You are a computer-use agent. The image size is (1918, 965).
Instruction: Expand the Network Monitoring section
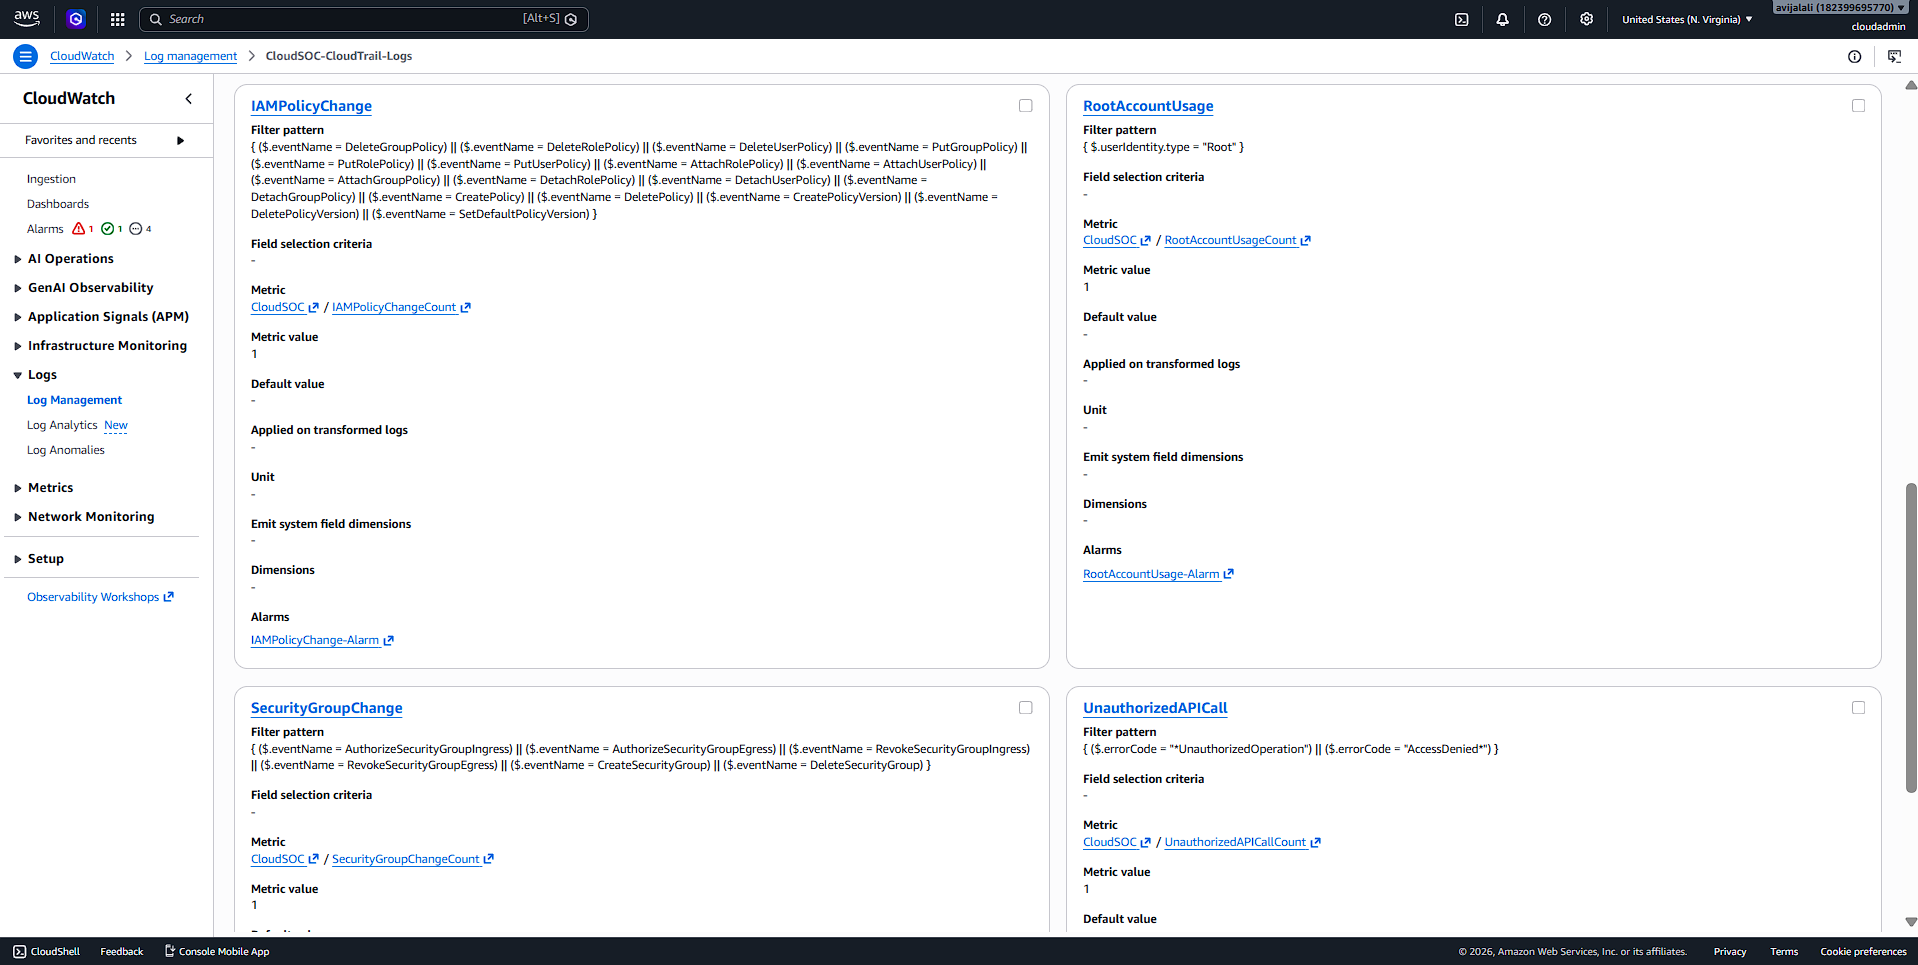click(18, 517)
